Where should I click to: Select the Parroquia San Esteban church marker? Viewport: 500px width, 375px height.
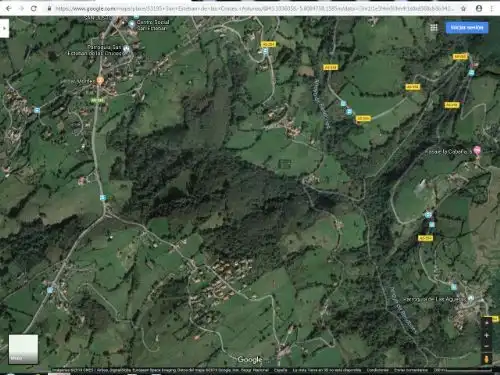[x=126, y=49]
